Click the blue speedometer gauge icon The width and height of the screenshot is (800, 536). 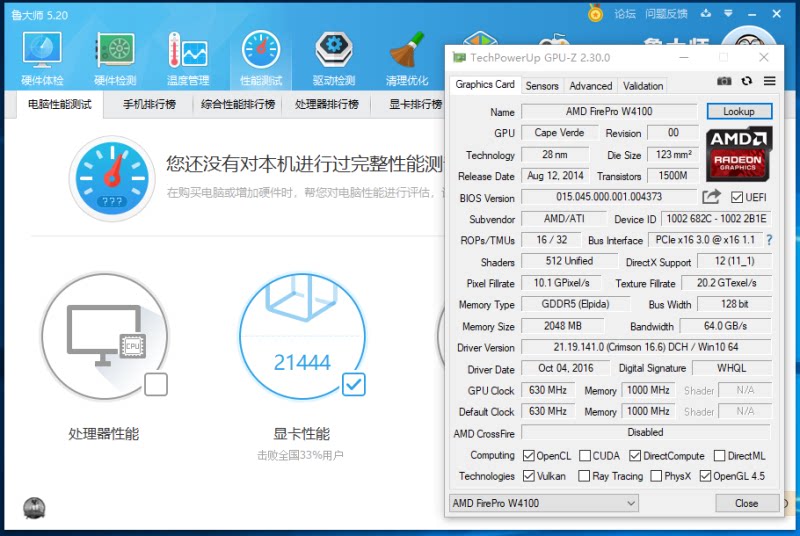[x=112, y=178]
